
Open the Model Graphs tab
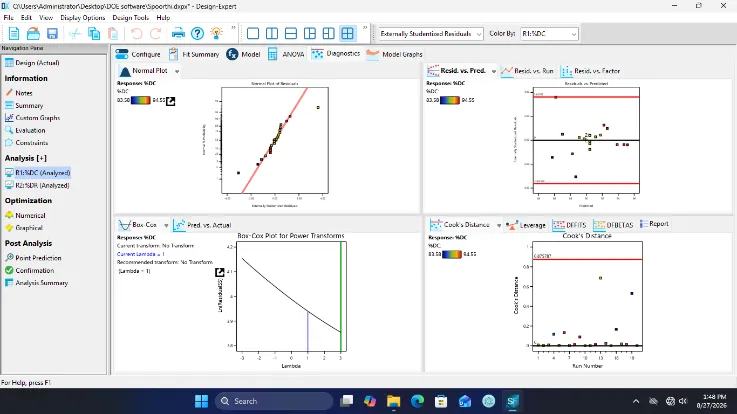(x=394, y=54)
